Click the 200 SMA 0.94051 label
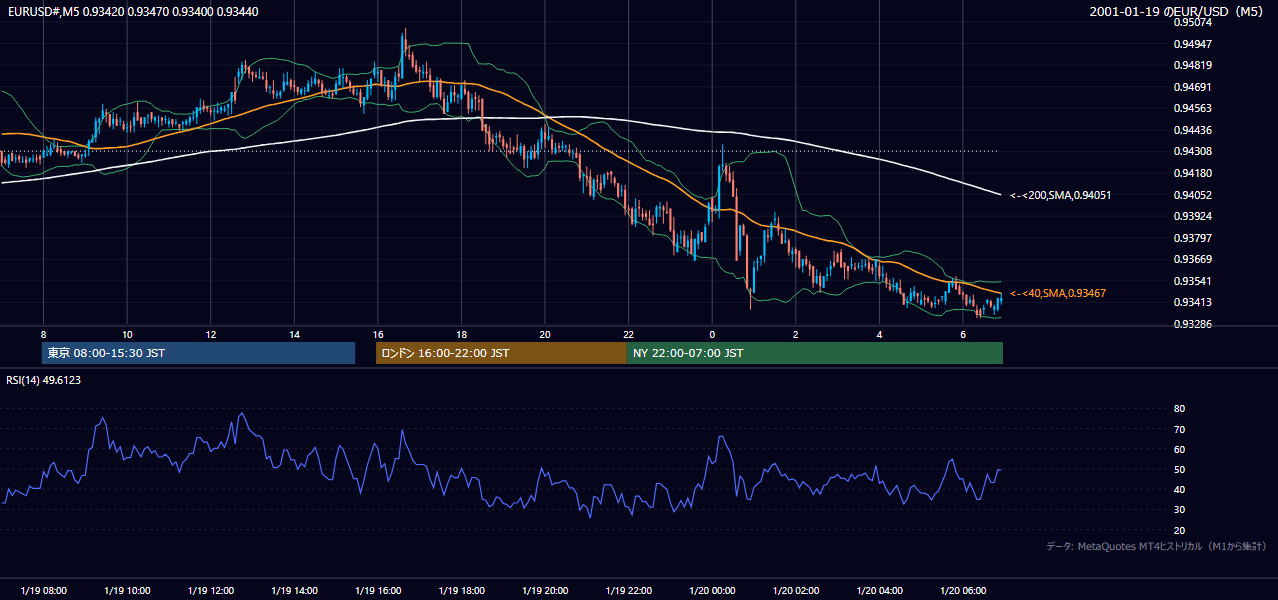Image resolution: width=1278 pixels, height=600 pixels. [x=1060, y=195]
